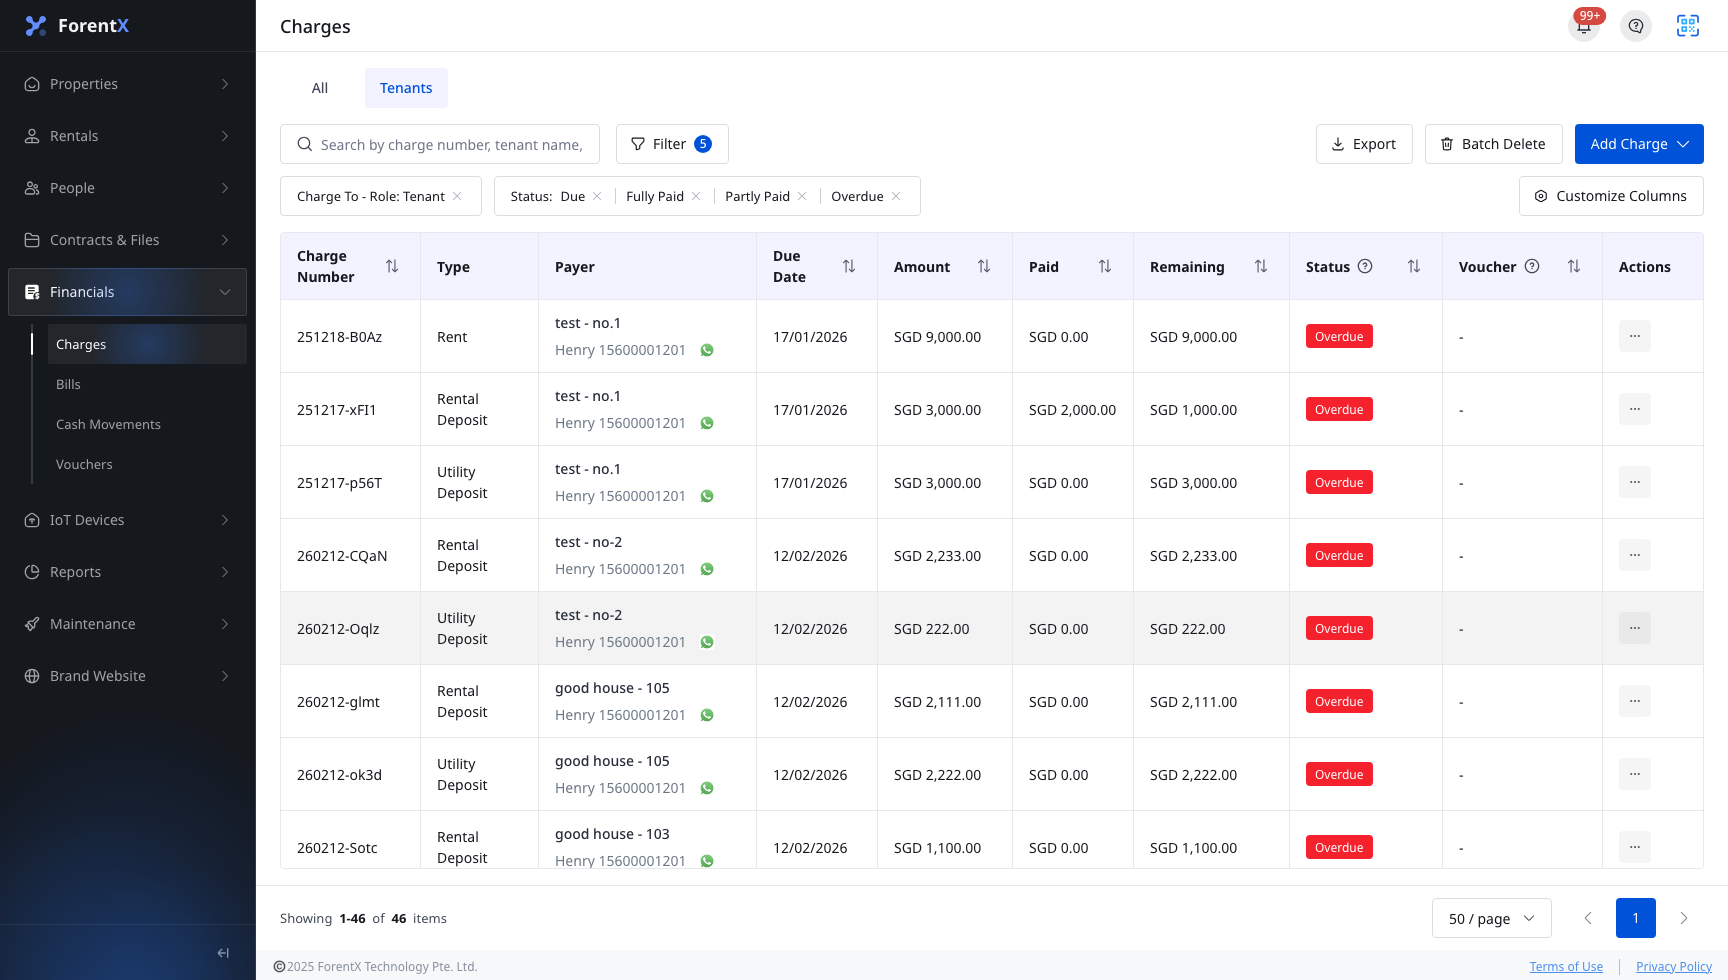Open the notifications bell icon
The height and width of the screenshot is (980, 1728).
click(1584, 26)
